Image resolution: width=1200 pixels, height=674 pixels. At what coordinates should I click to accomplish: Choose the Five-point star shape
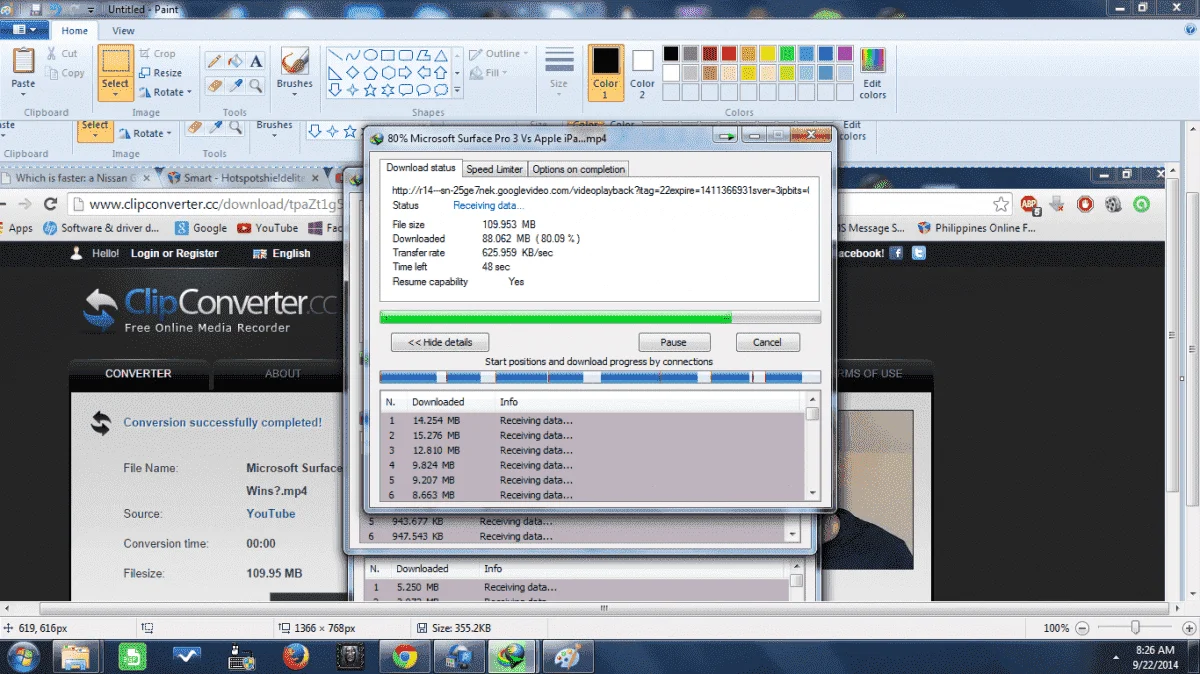point(370,90)
